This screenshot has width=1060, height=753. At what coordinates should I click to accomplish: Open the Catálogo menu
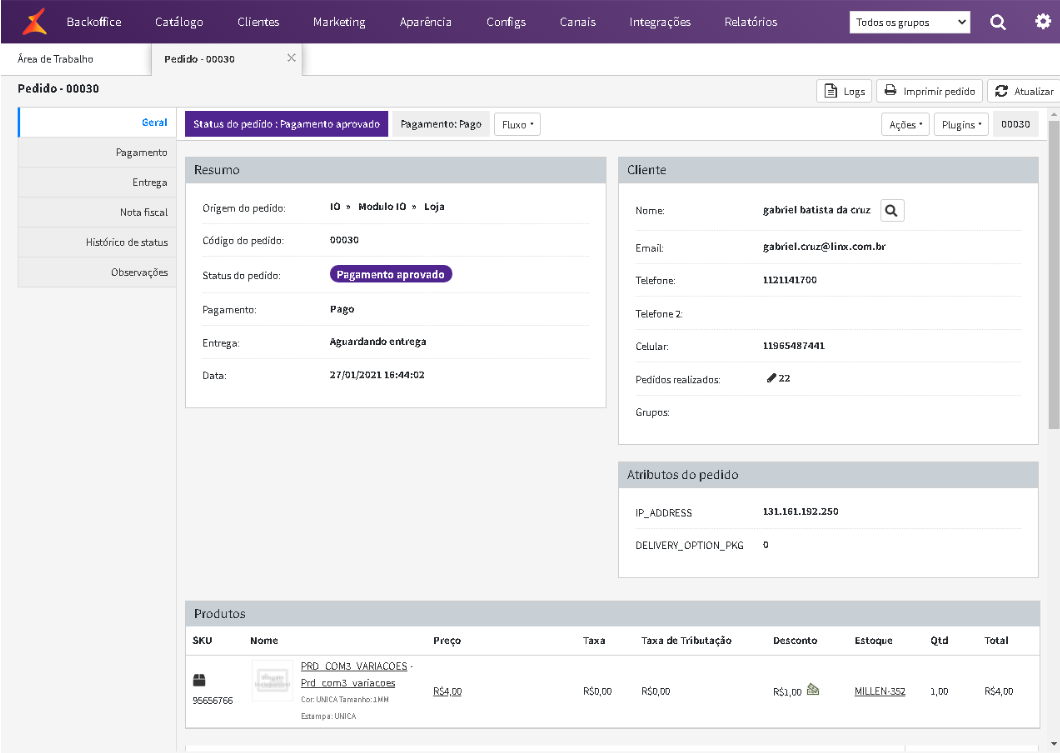pyautogui.click(x=179, y=22)
